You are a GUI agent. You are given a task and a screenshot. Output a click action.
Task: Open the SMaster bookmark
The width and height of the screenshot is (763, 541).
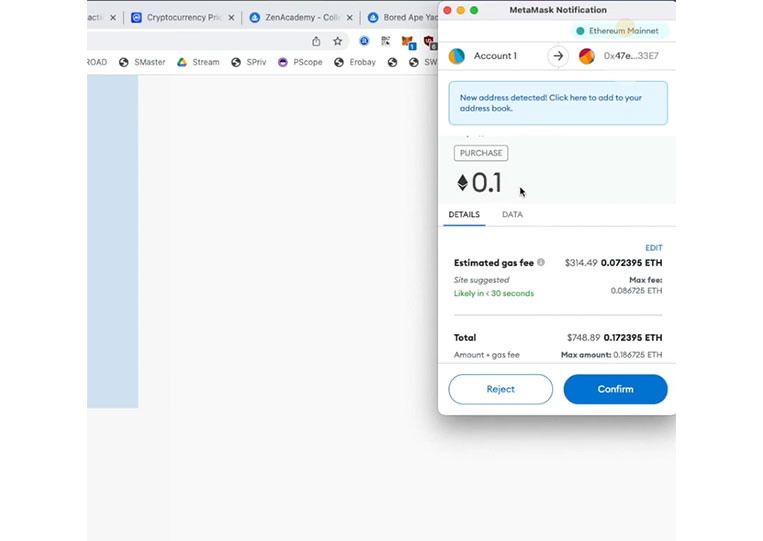142,62
